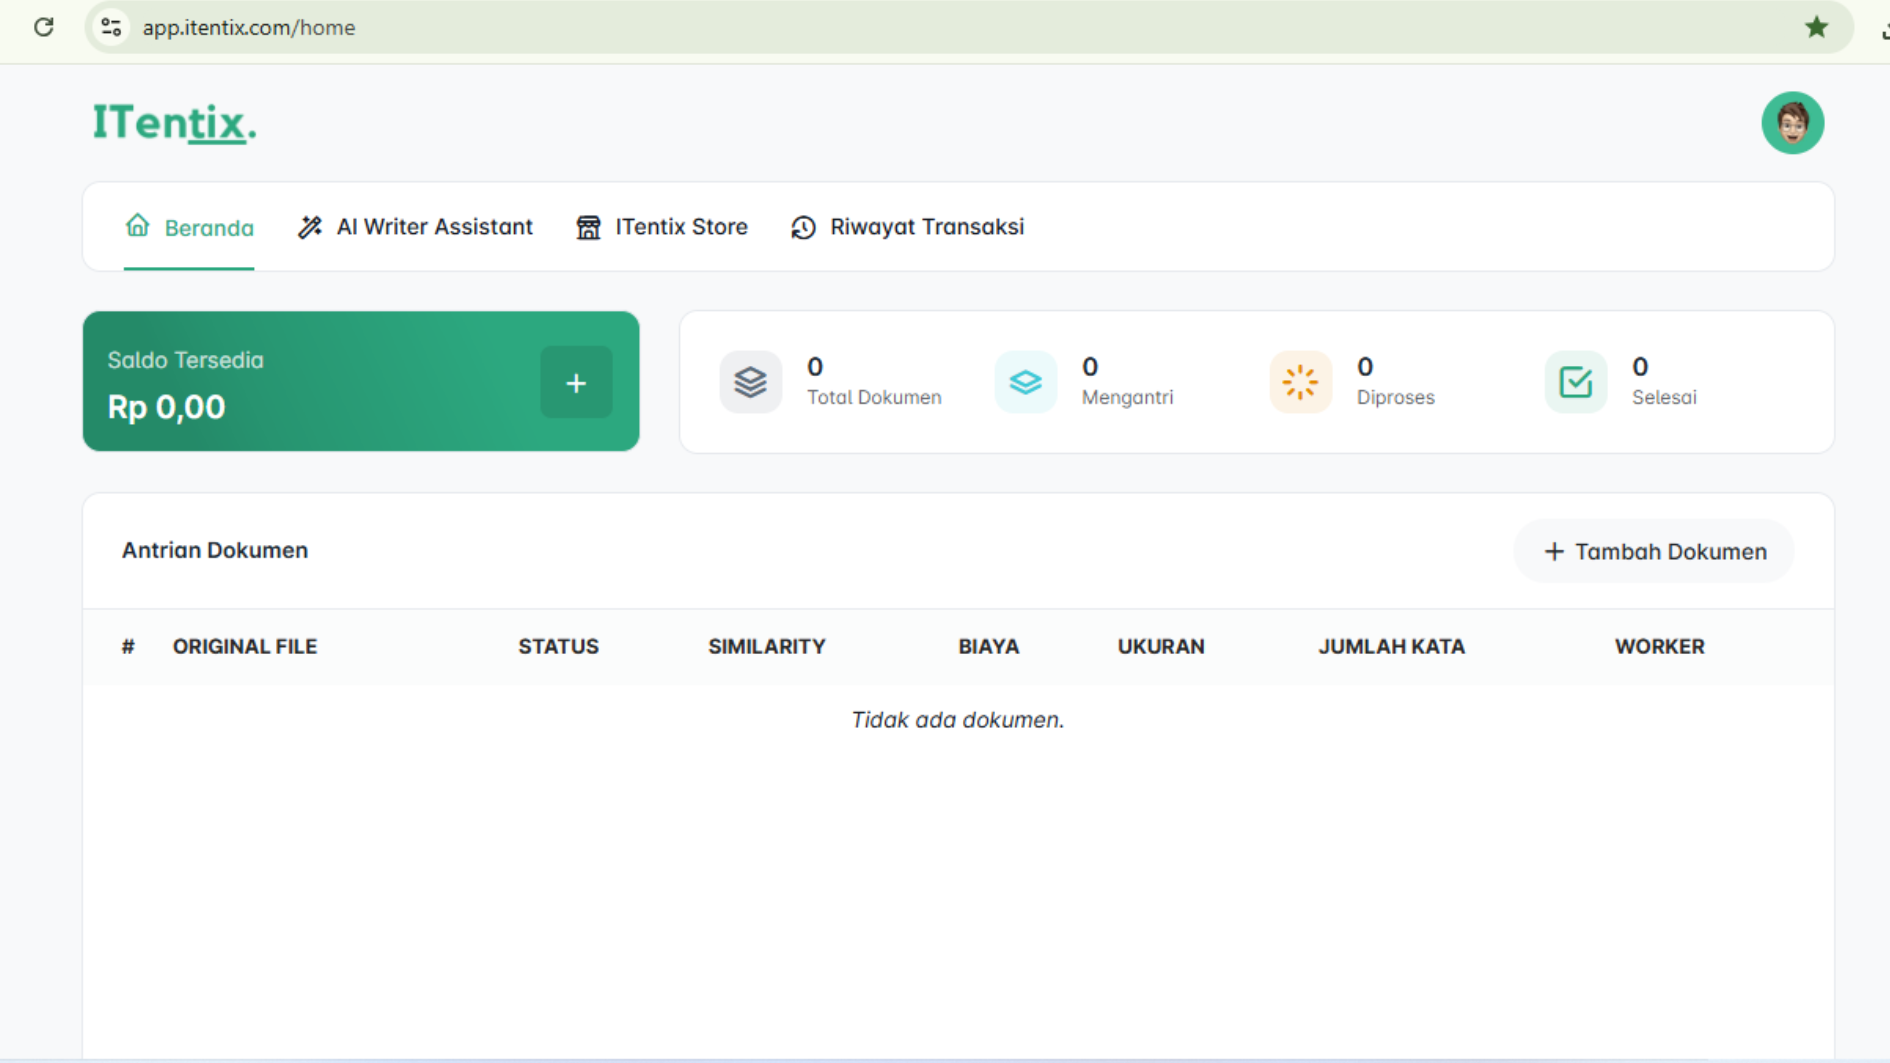The image size is (1890, 1063).
Task: Open the AI Writer Assistant tab
Action: pos(415,227)
